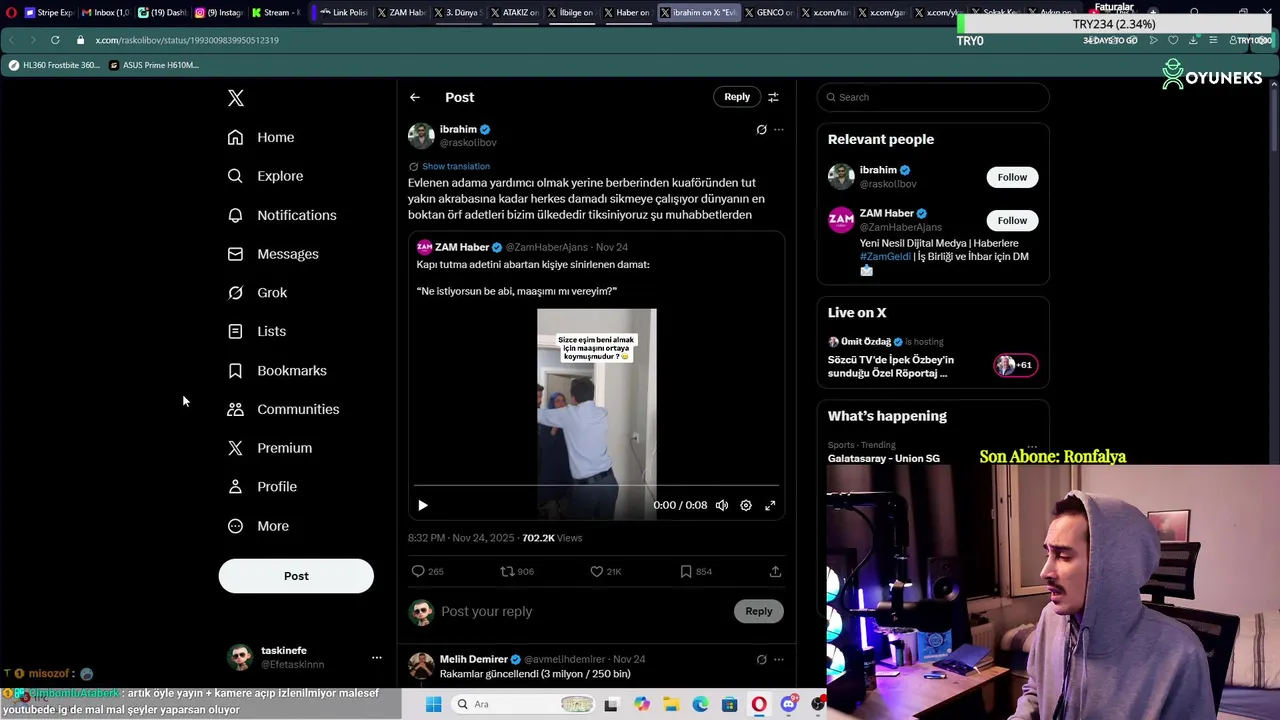1280x720 pixels.
Task: Mute the video with the volume icon
Action: pos(722,505)
